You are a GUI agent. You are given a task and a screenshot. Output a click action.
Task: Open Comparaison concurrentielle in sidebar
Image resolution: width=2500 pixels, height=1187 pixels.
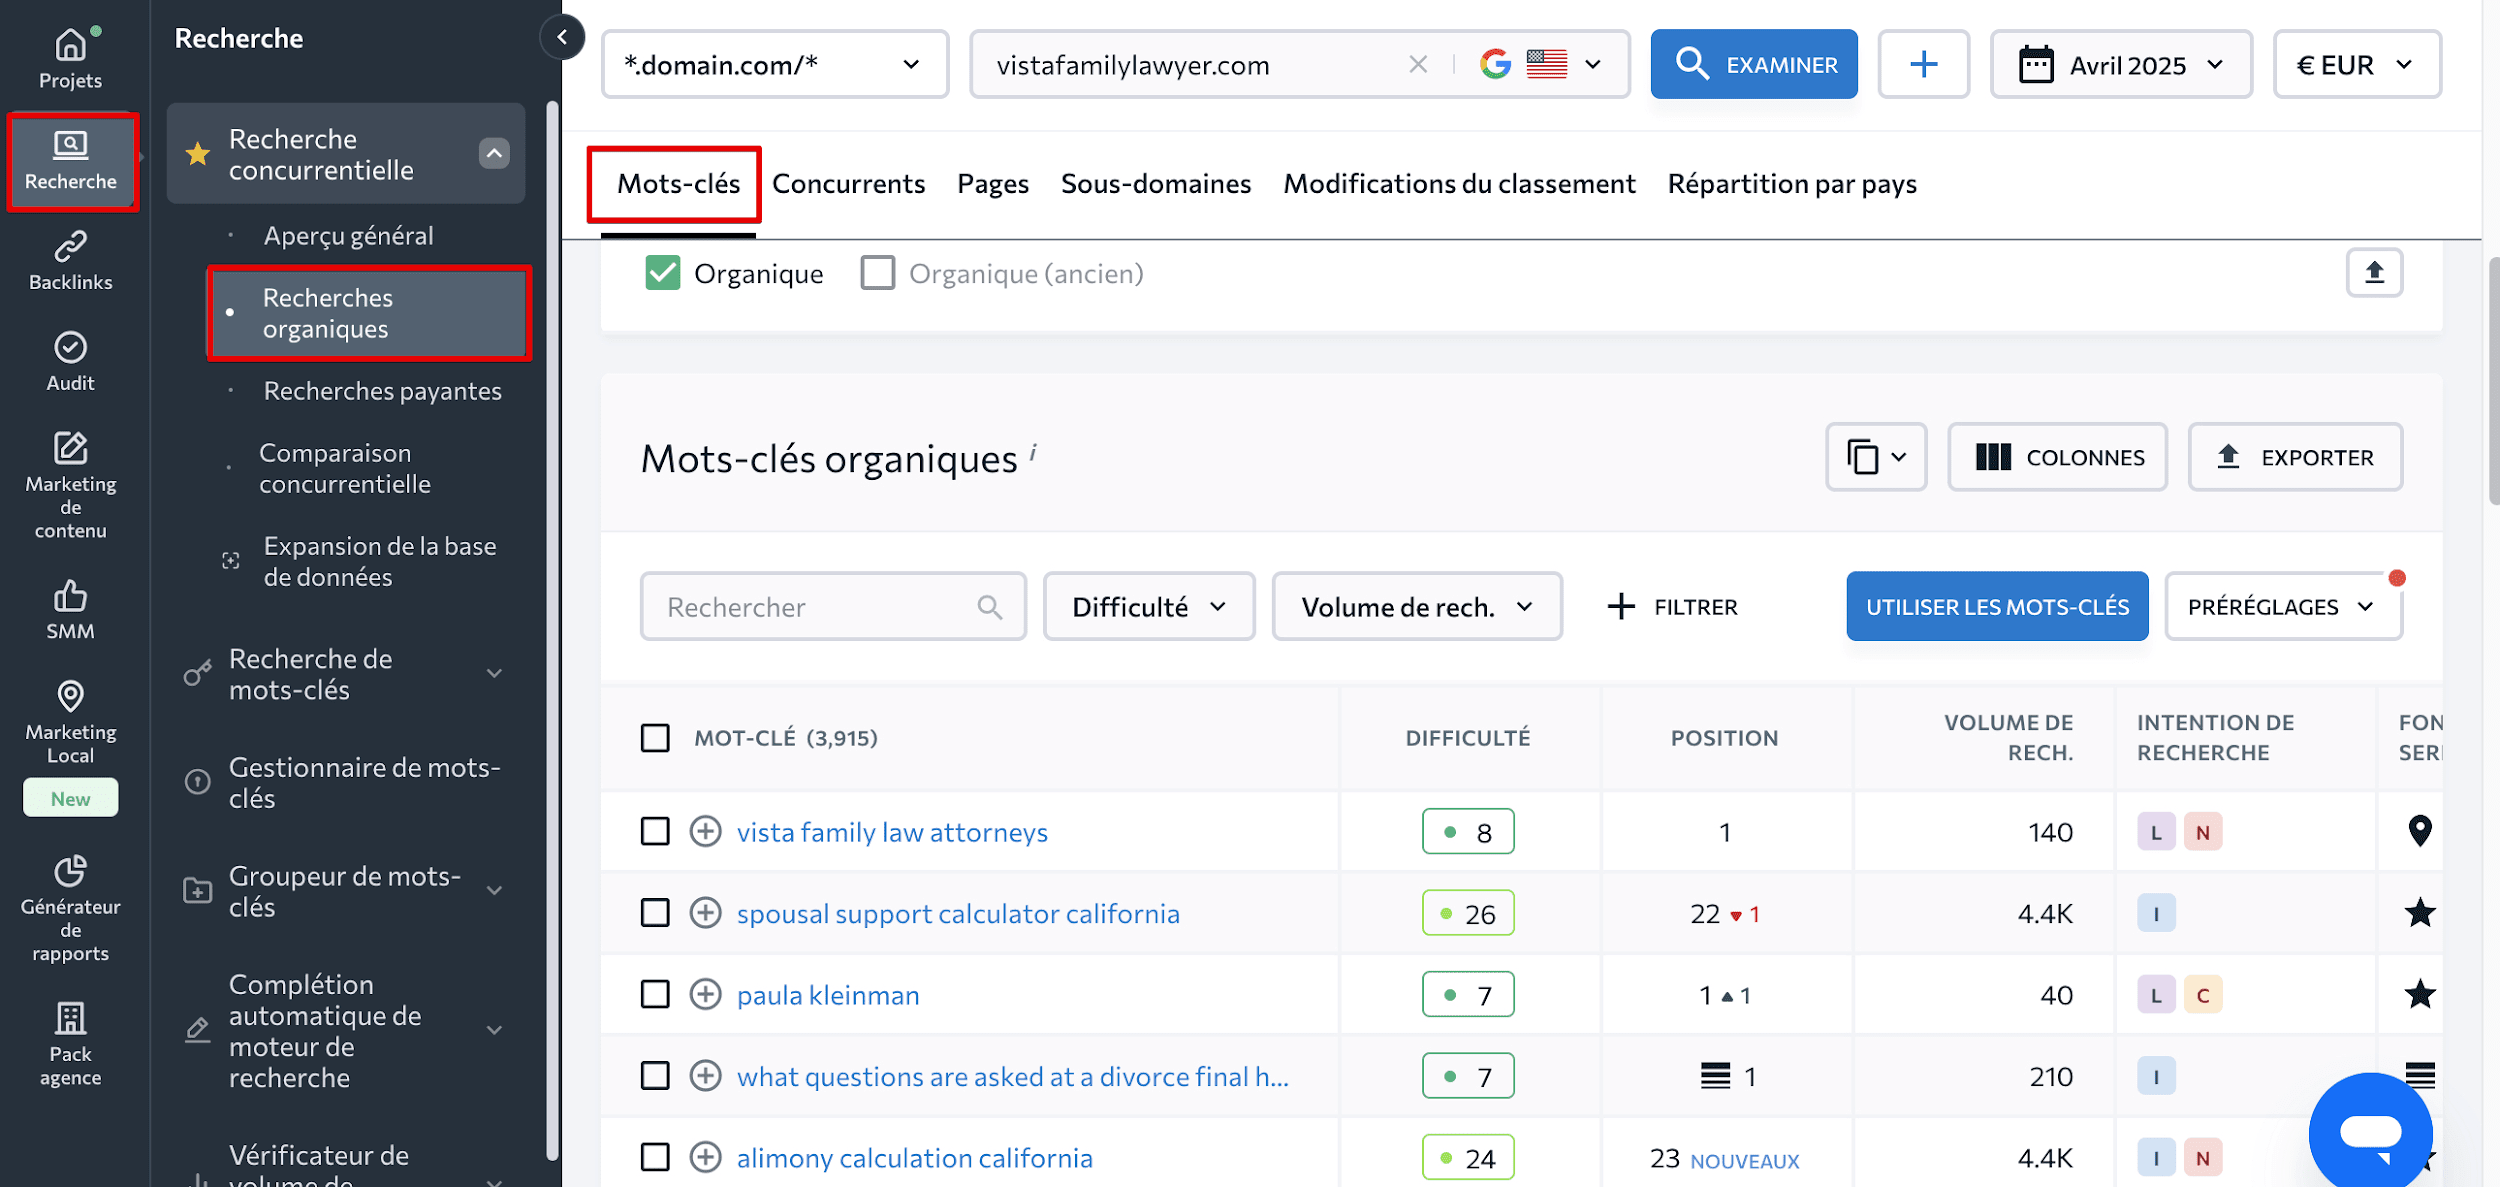tap(345, 468)
